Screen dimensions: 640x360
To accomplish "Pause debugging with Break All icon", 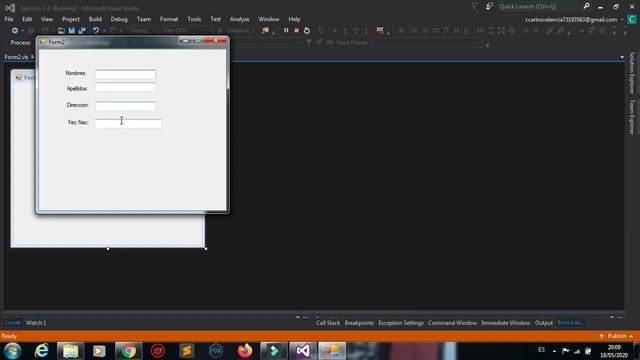I will tap(286, 31).
